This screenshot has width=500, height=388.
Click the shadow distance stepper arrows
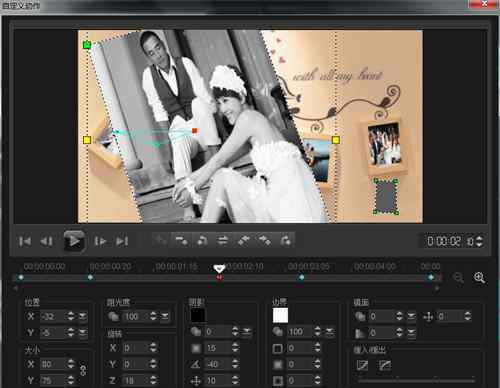pyautogui.click(x=235, y=380)
